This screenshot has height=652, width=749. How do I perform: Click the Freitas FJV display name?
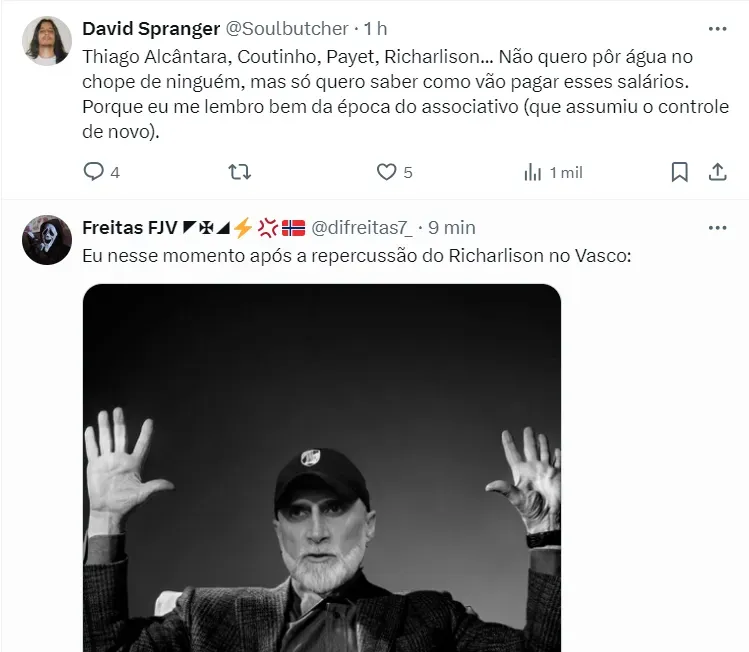click(130, 228)
